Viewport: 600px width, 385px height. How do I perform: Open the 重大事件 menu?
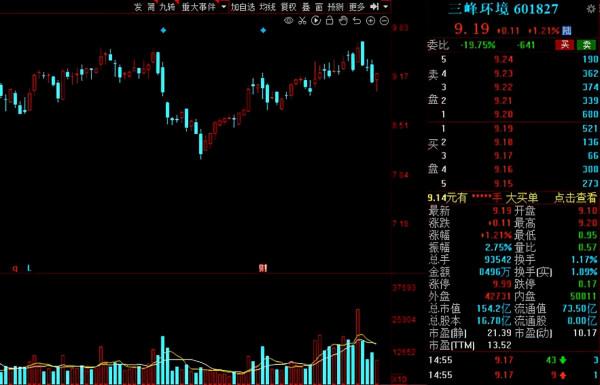click(199, 7)
